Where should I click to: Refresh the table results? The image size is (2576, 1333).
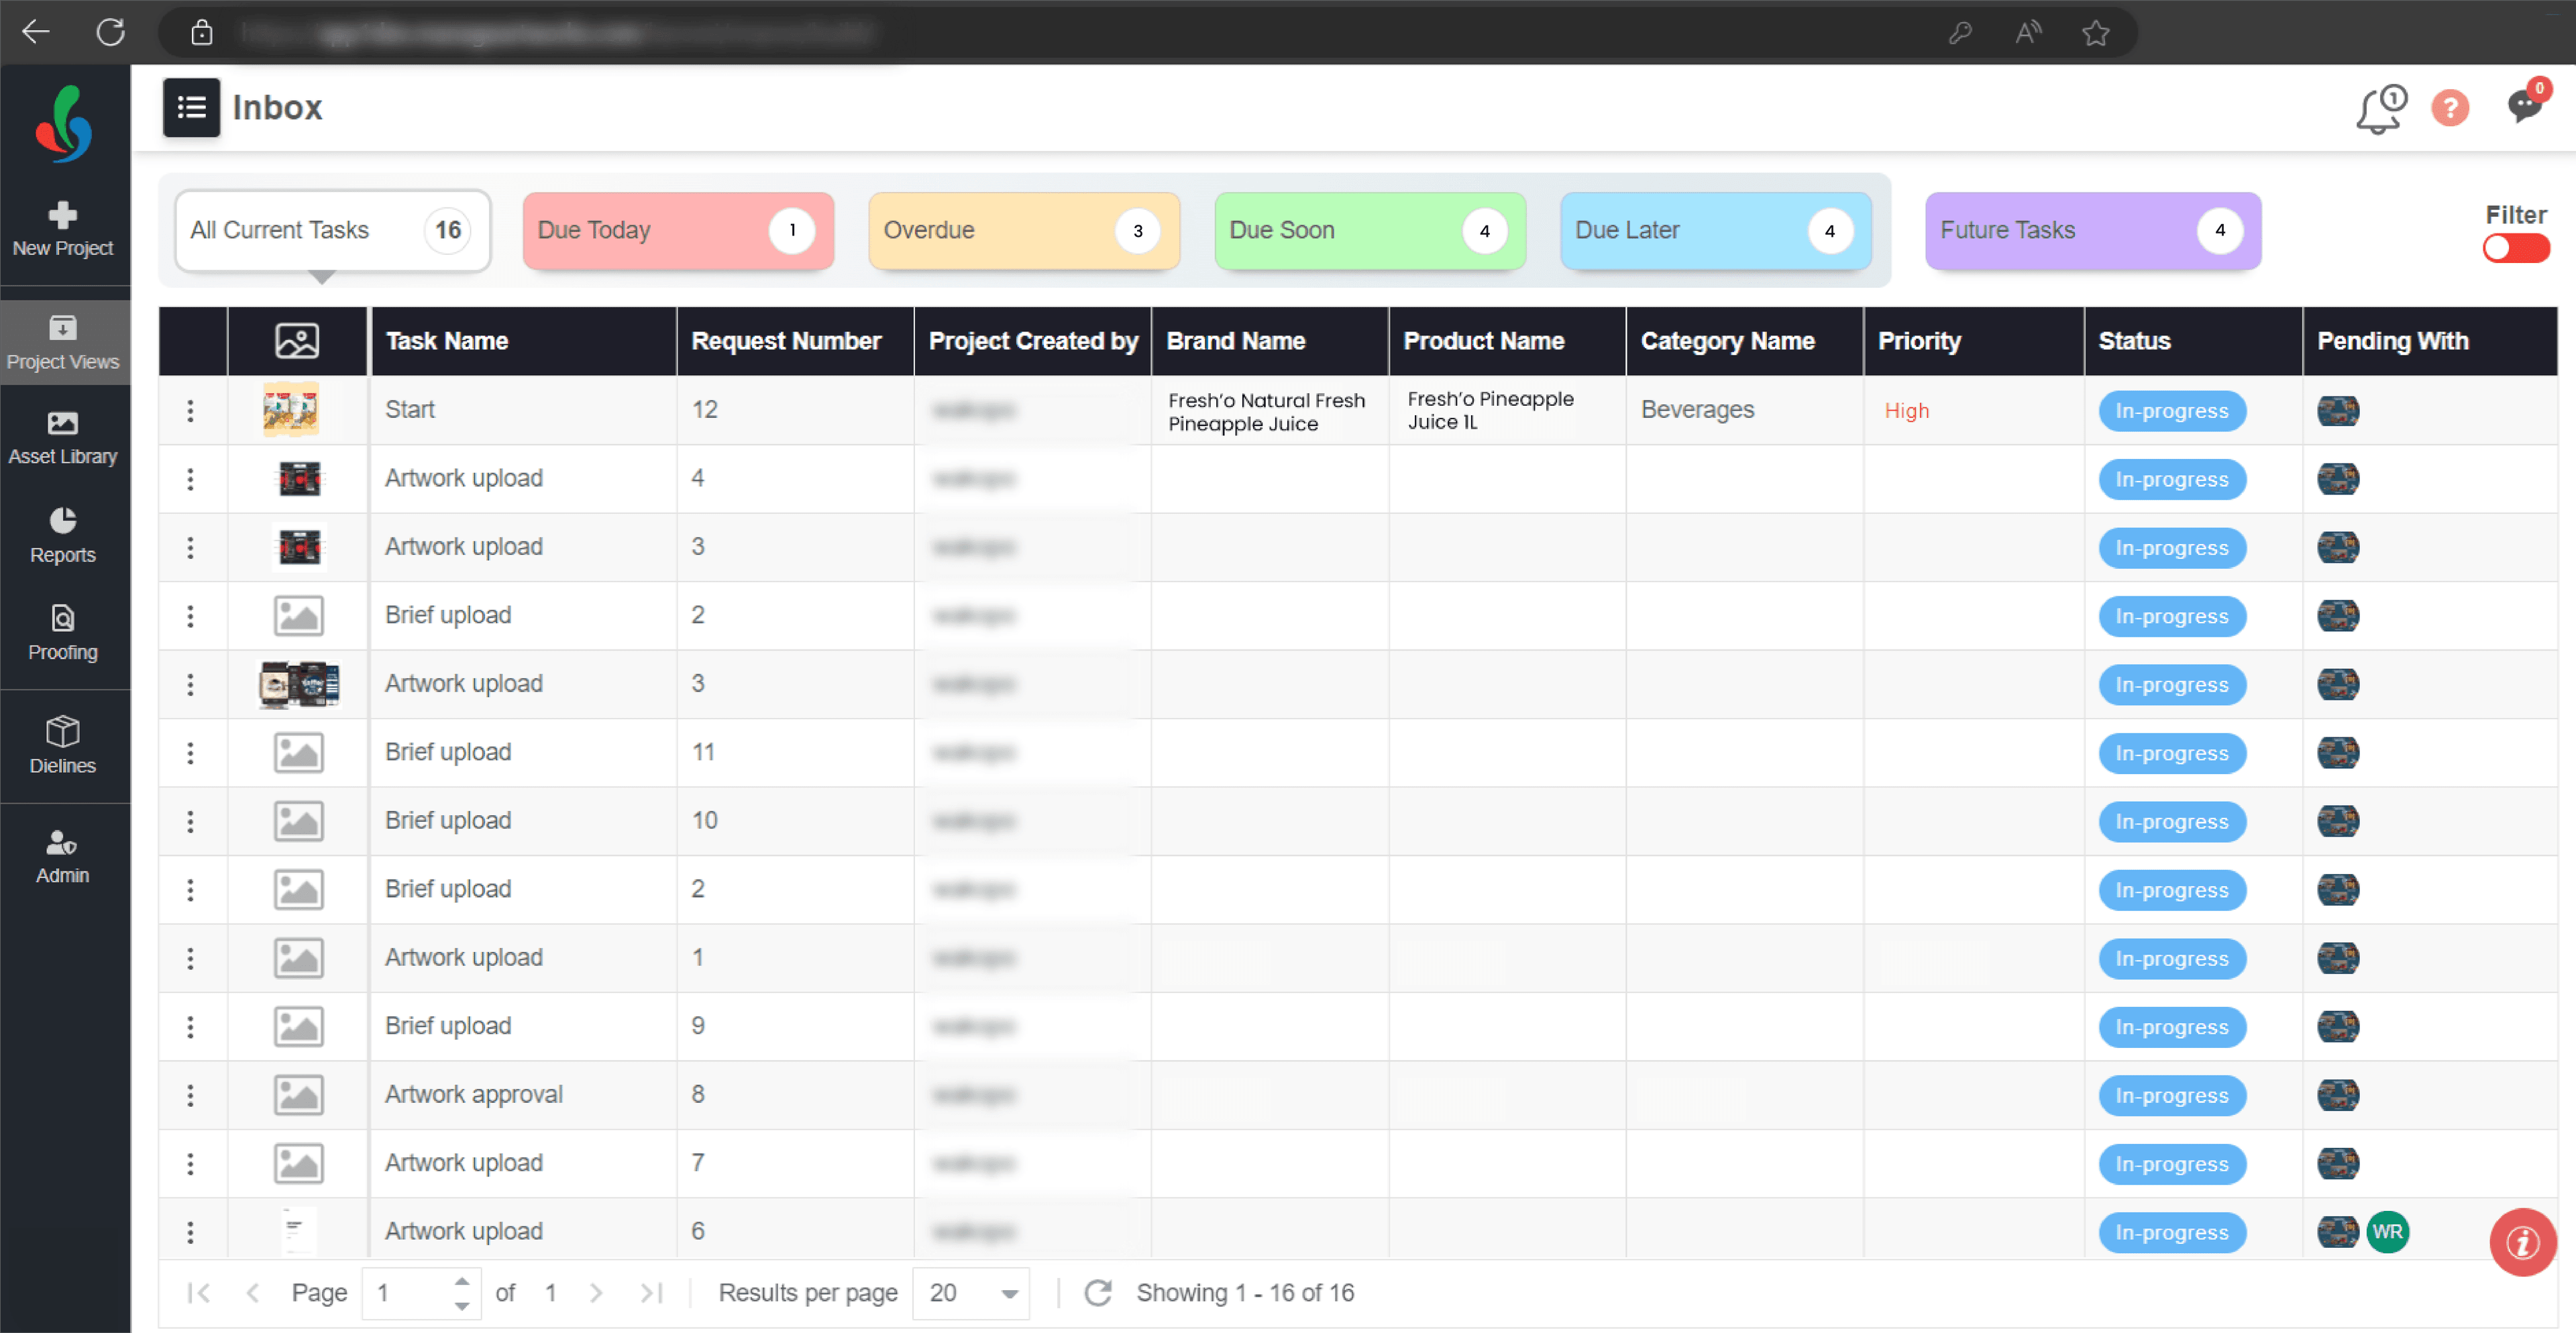[x=1098, y=1293]
